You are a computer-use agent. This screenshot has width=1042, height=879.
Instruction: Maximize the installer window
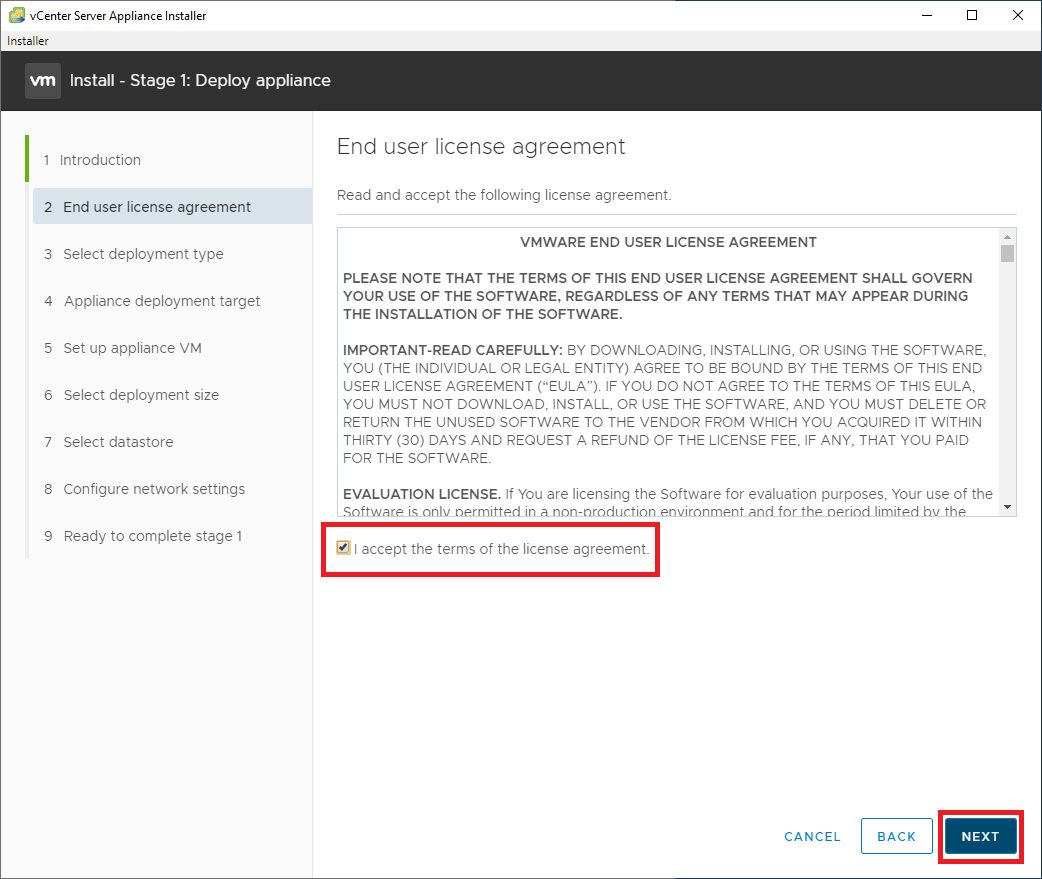(x=972, y=15)
